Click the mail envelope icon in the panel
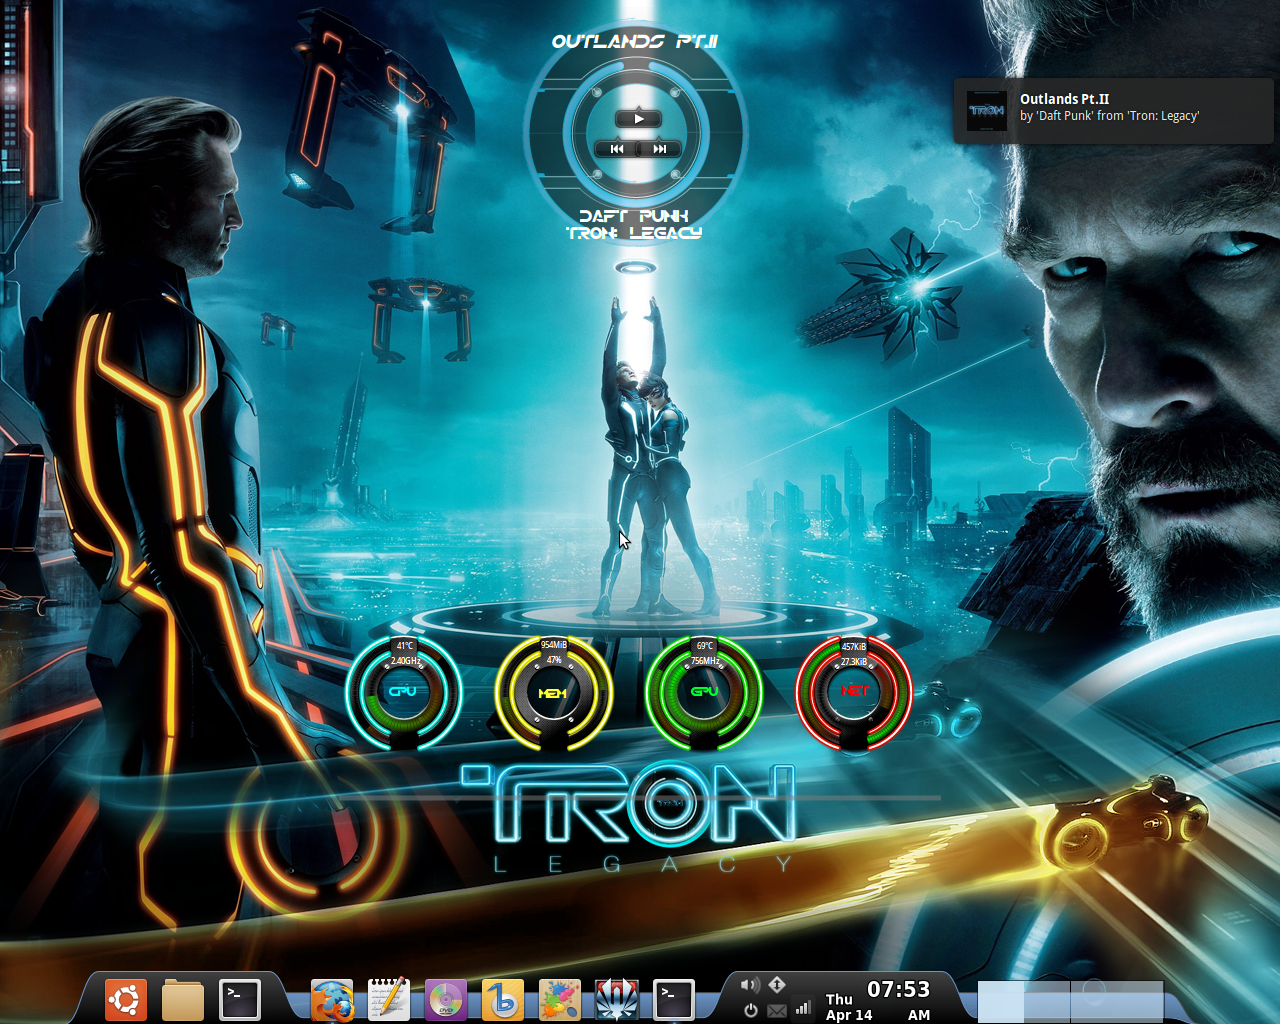This screenshot has width=1280, height=1024. pyautogui.click(x=777, y=1010)
